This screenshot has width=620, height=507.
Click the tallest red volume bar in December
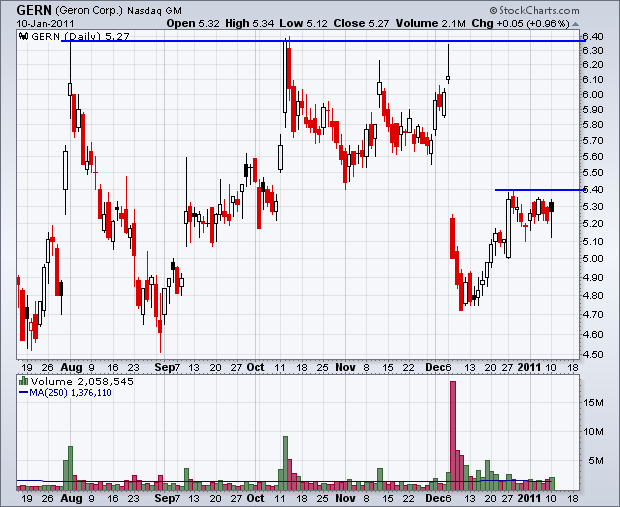click(x=453, y=436)
